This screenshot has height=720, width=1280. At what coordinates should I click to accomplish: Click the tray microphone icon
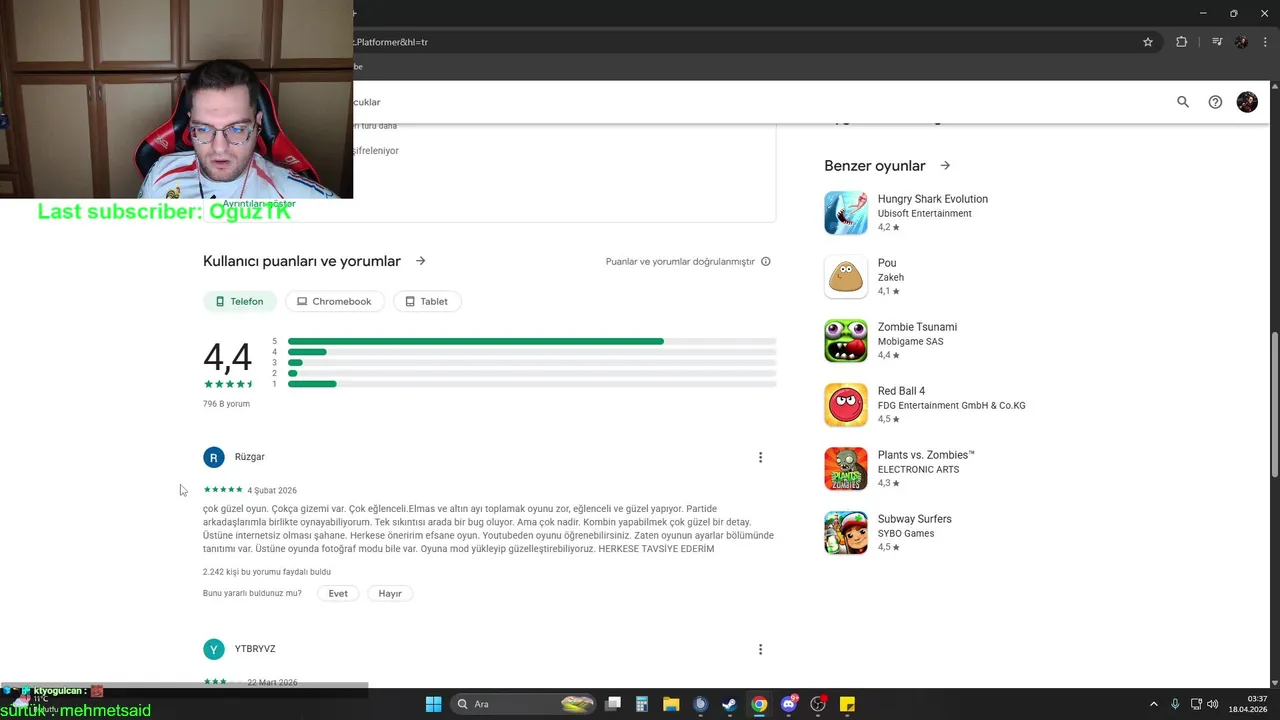pyautogui.click(x=1175, y=704)
